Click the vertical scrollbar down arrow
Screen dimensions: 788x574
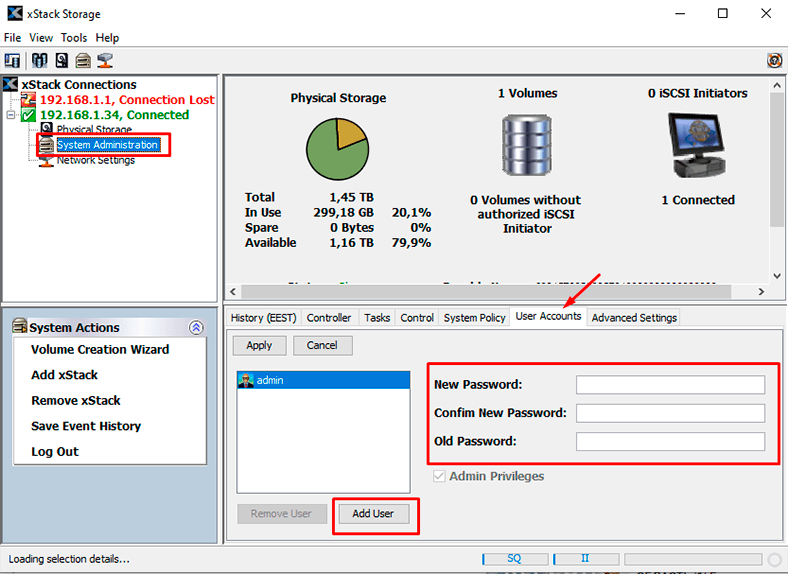pos(777,275)
